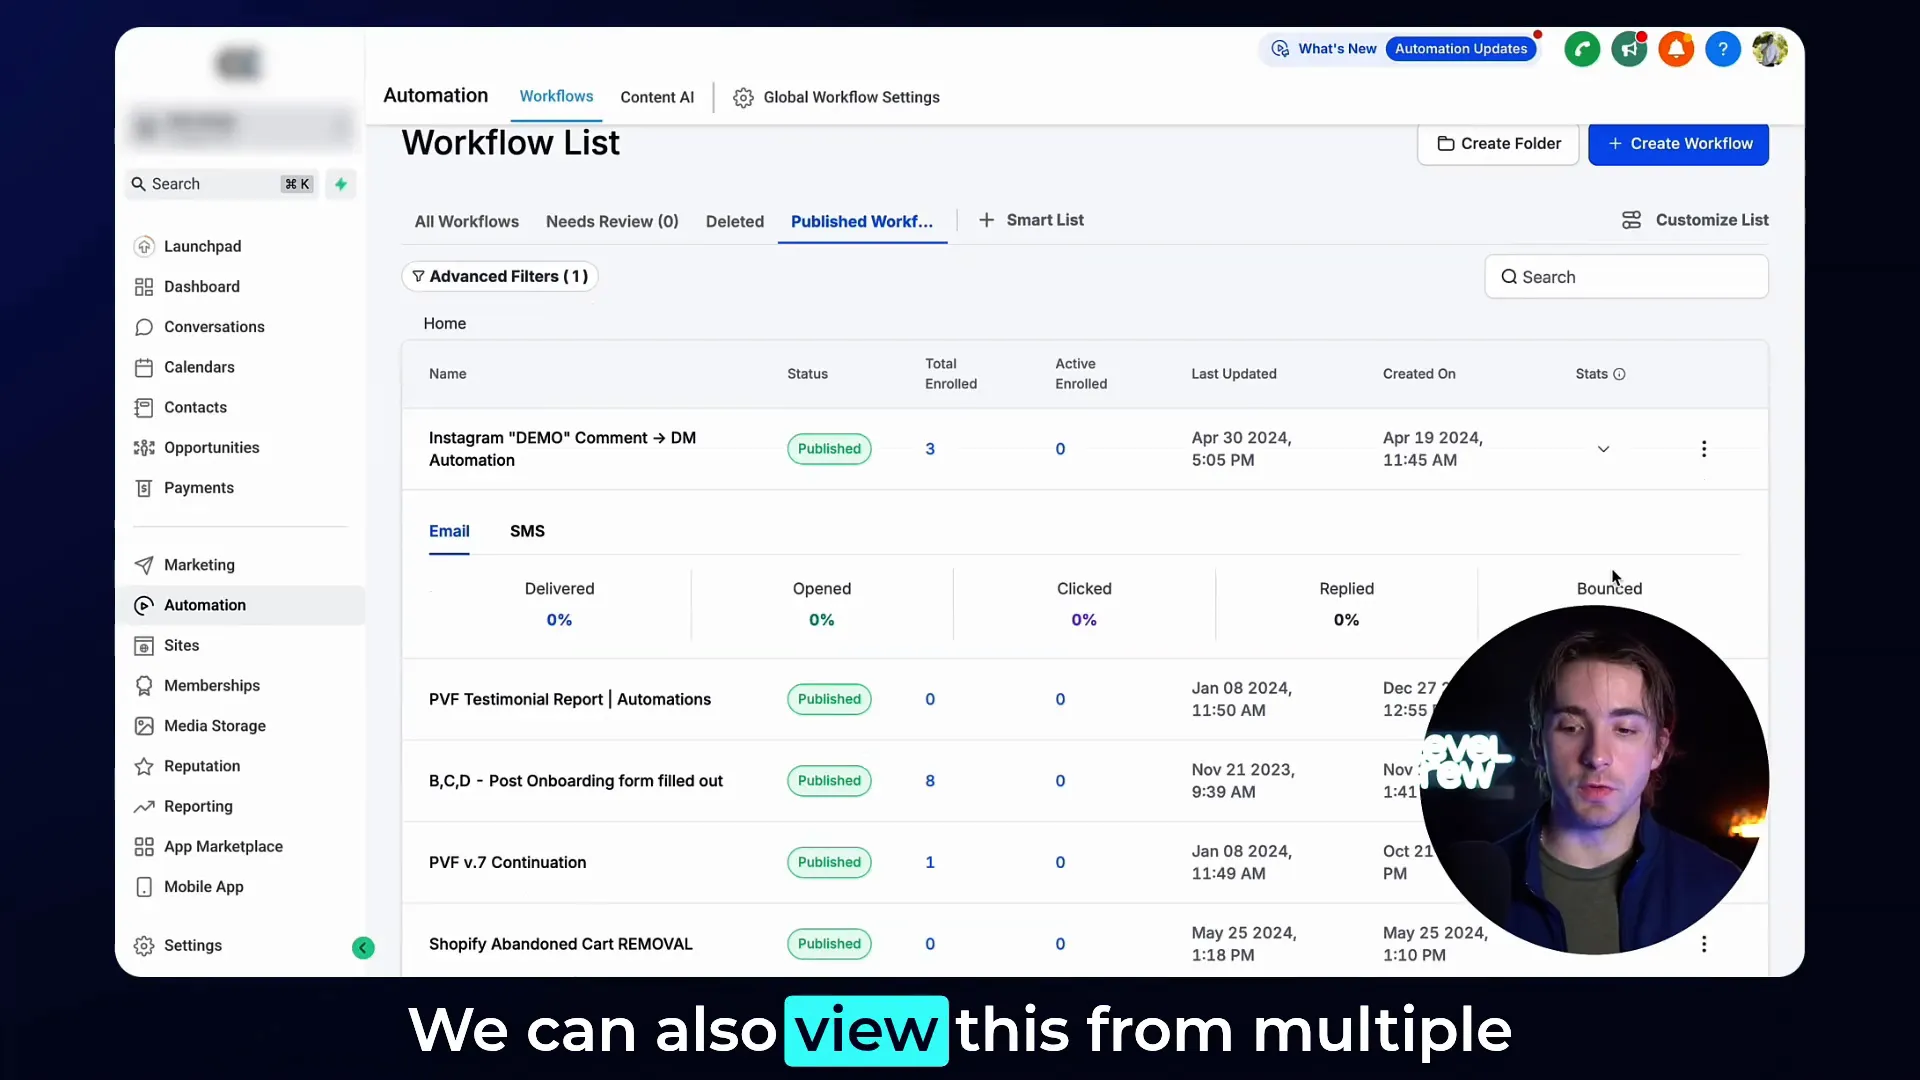Open the user profile avatar
The height and width of the screenshot is (1080, 1920).
click(1770, 49)
